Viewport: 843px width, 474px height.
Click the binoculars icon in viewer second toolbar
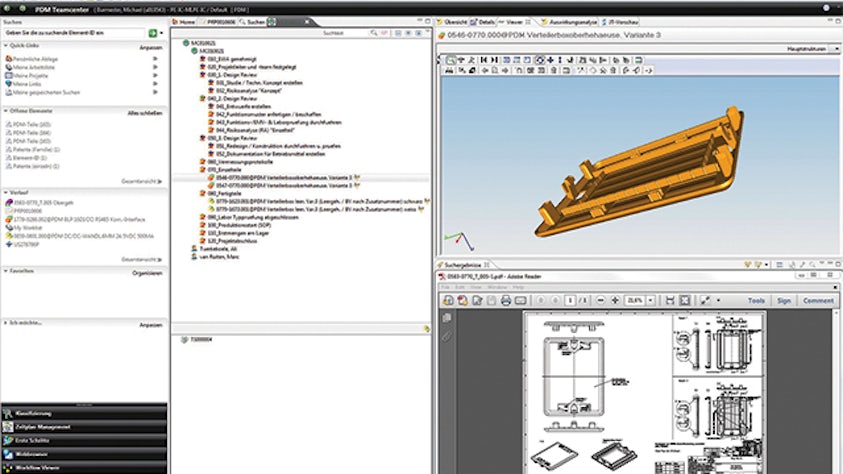coord(449,70)
